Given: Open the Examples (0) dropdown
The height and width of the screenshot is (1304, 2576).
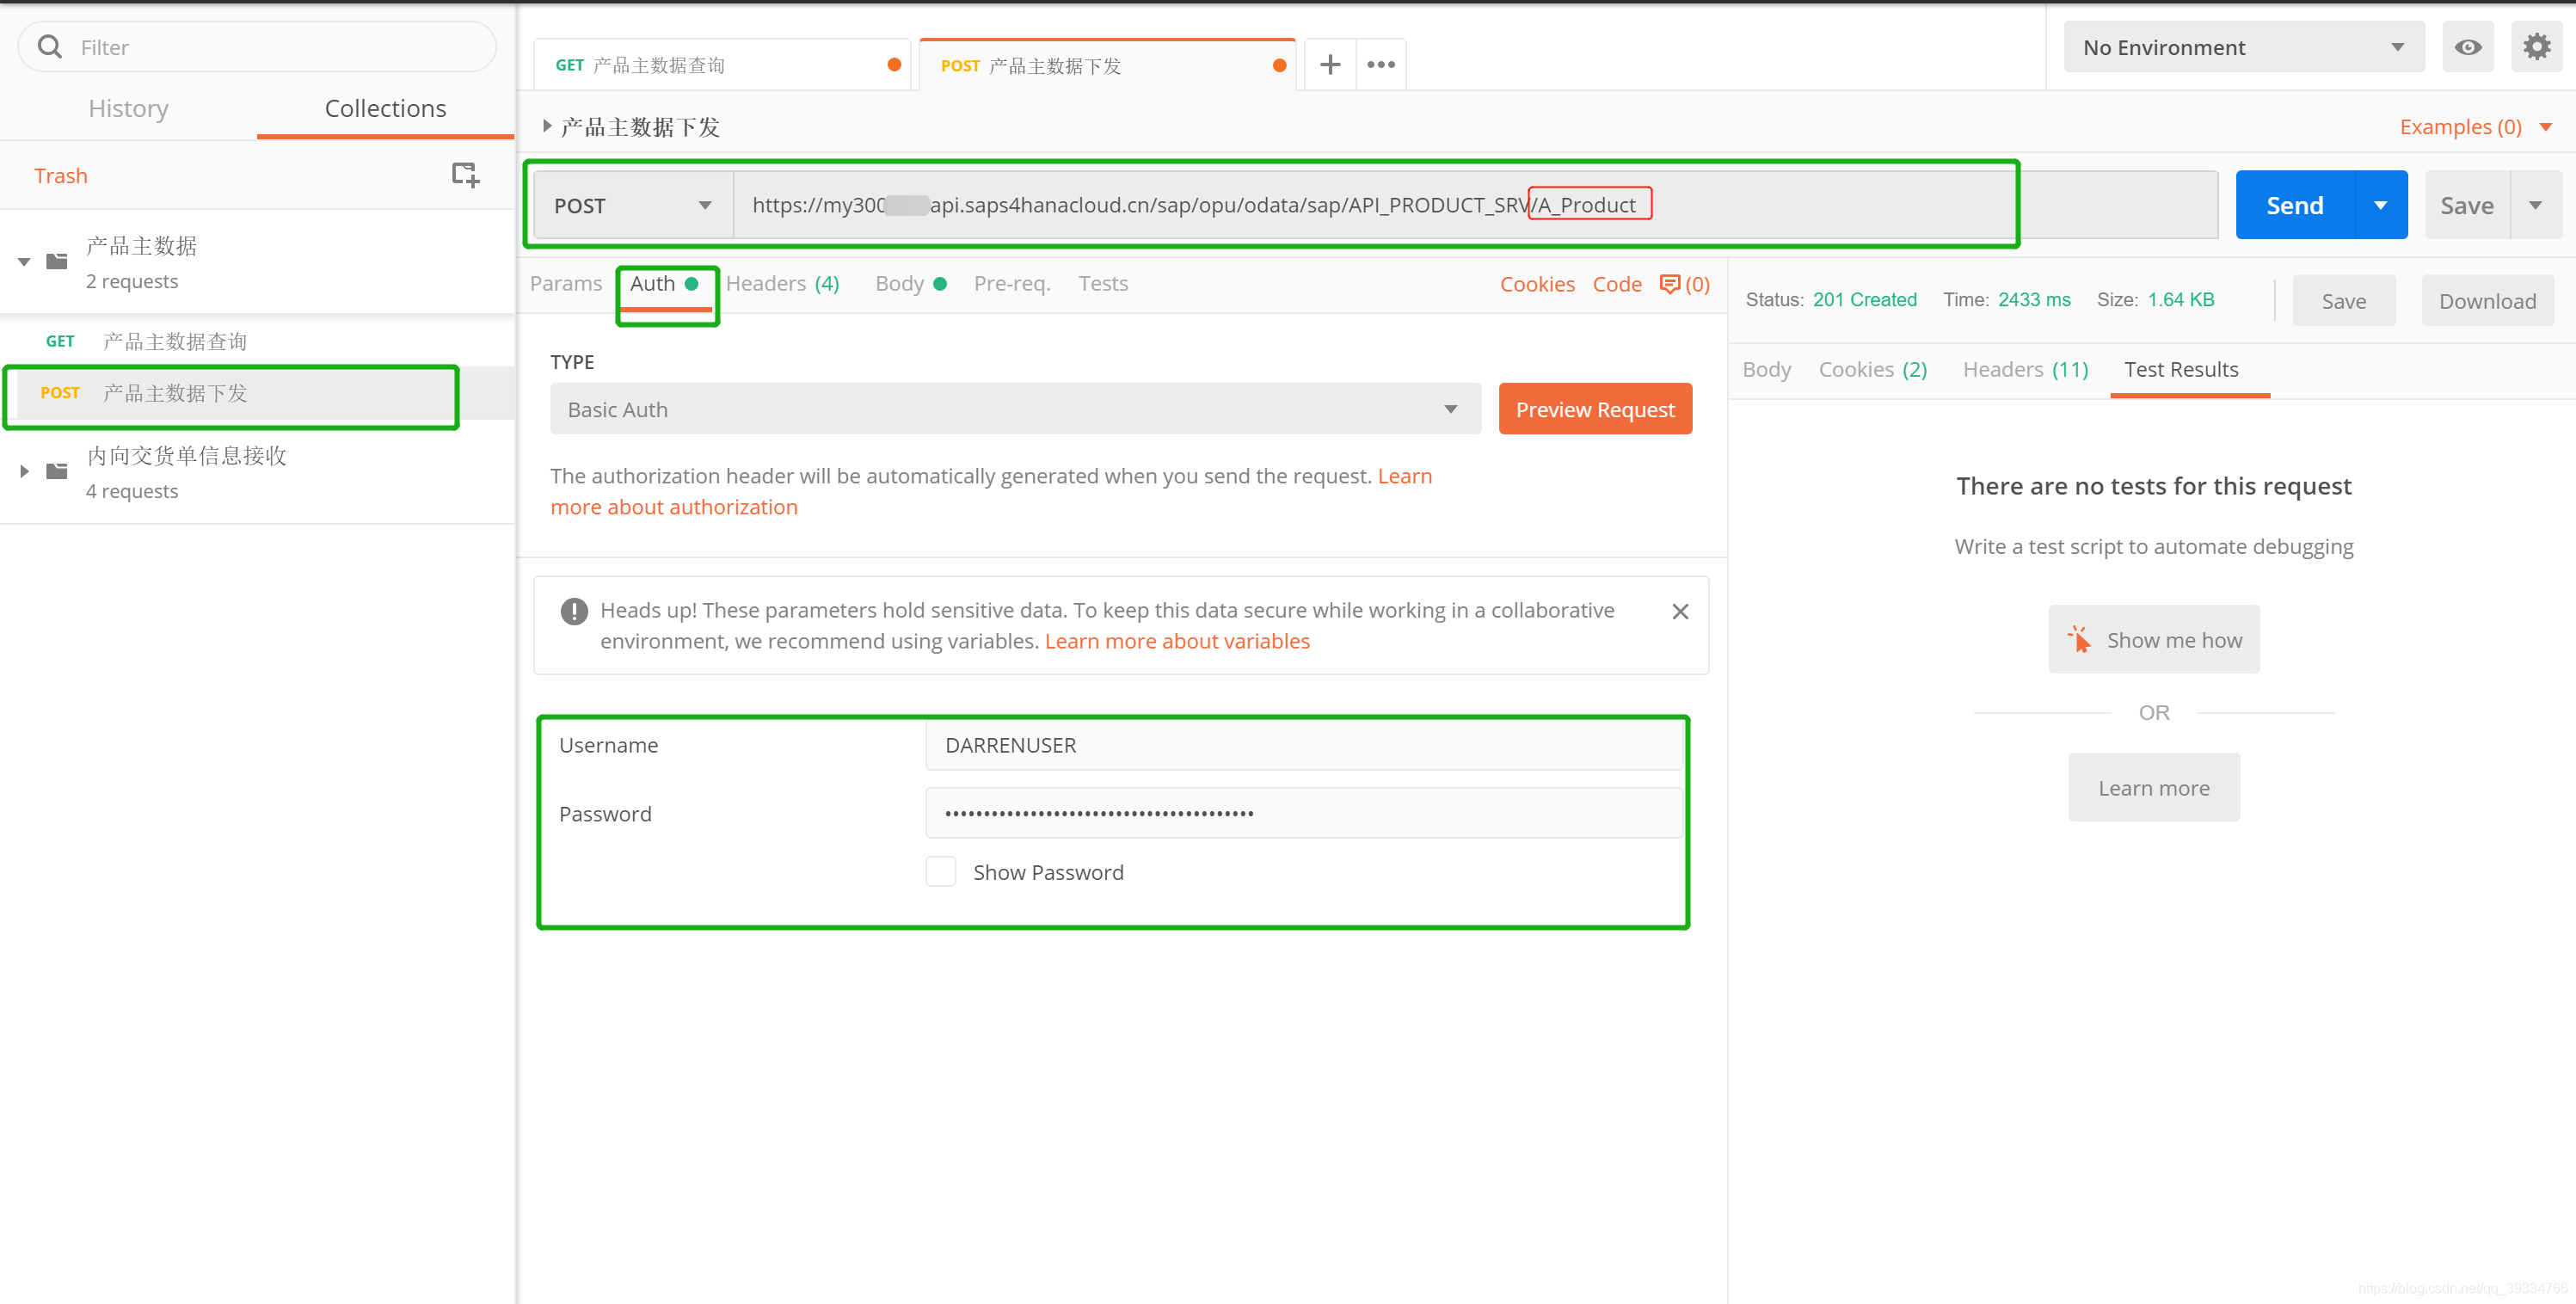Looking at the screenshot, I should [2476, 127].
